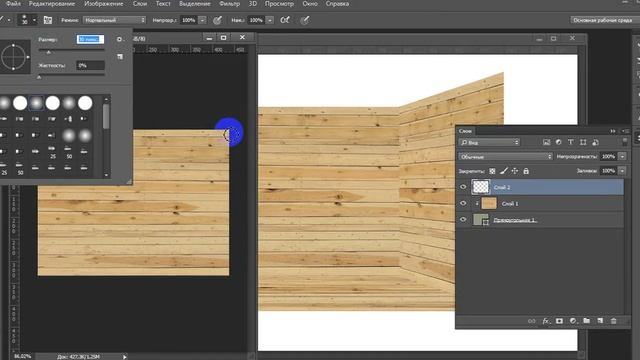Open the layer opacity 100% dropdown arrow
This screenshot has height=360, width=640.
(622, 156)
